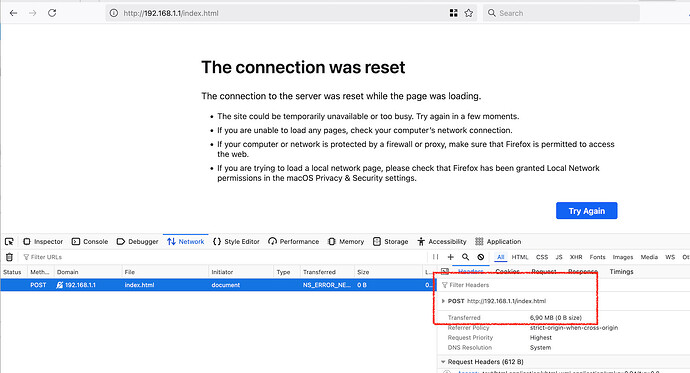The height and width of the screenshot is (373, 690).
Task: Open the Timings tab in request details
Action: [x=621, y=271]
